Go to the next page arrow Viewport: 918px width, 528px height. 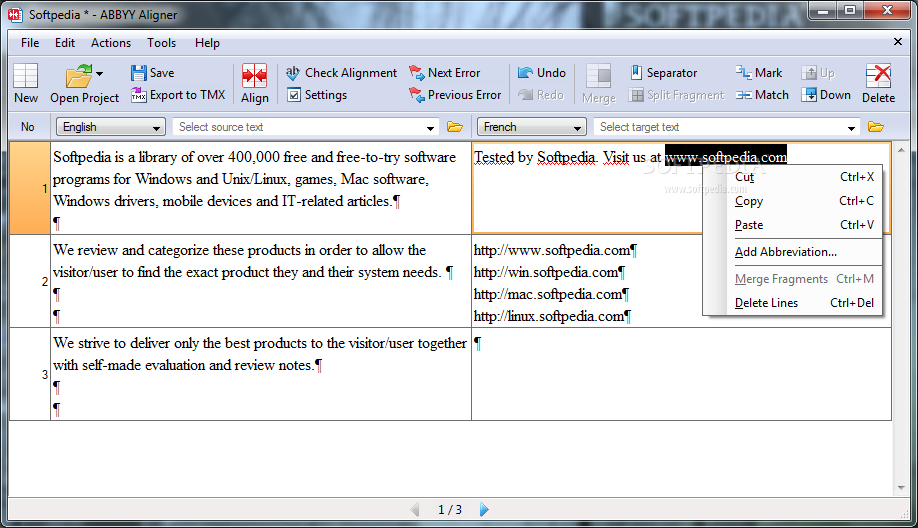(x=485, y=510)
